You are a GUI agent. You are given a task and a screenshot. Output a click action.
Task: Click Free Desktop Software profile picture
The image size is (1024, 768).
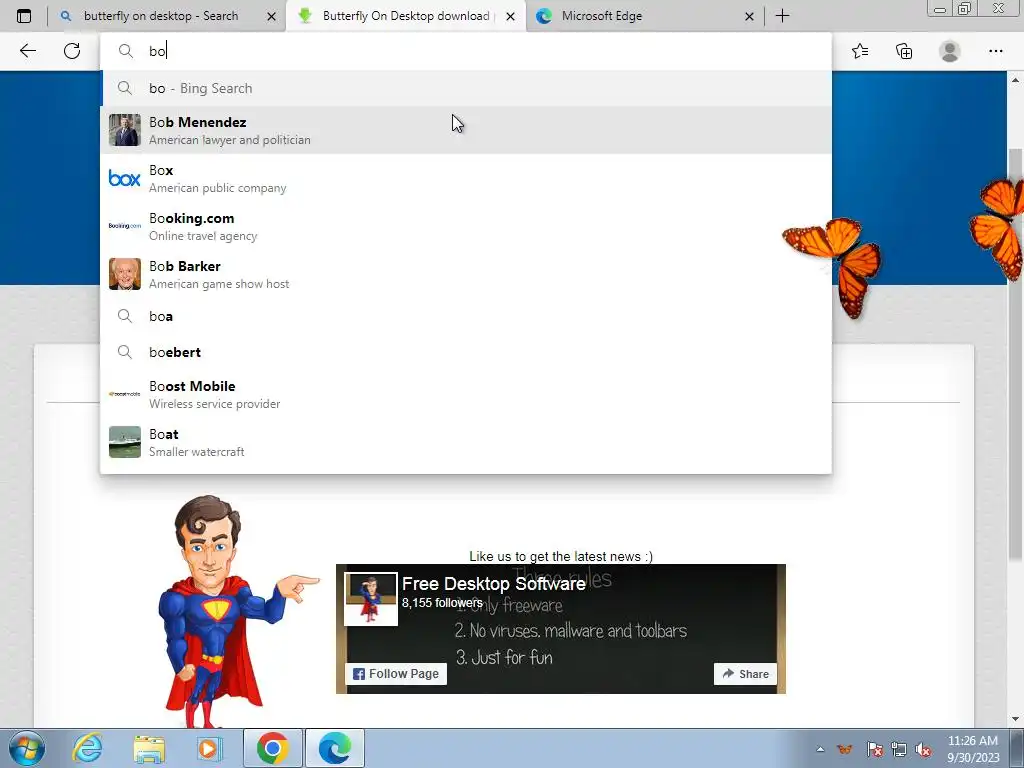click(371, 599)
